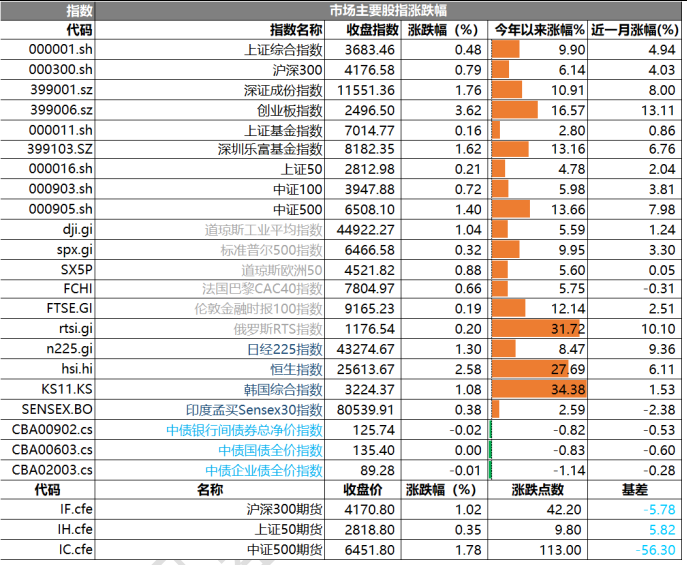Click the 近一月涨幅(%) column header
Image resolution: width=687 pixels, height=565 pixels.
tap(635, 30)
